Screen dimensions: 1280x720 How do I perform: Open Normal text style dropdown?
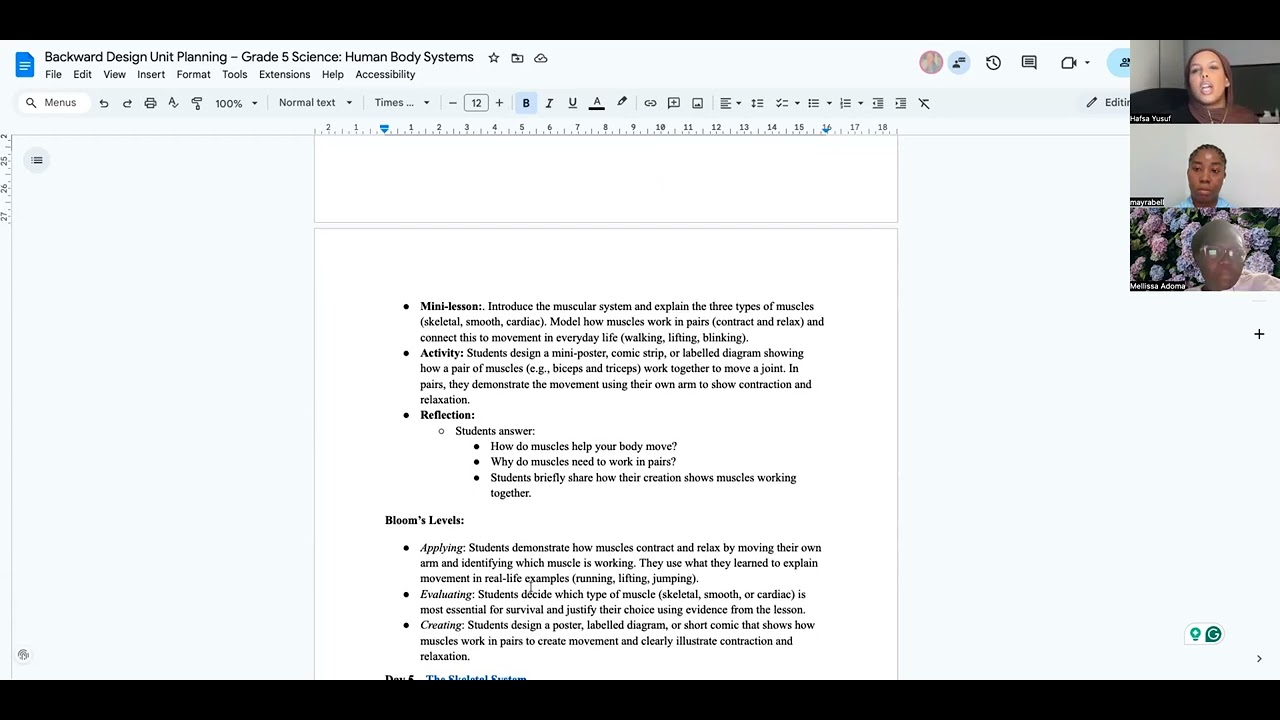click(315, 103)
